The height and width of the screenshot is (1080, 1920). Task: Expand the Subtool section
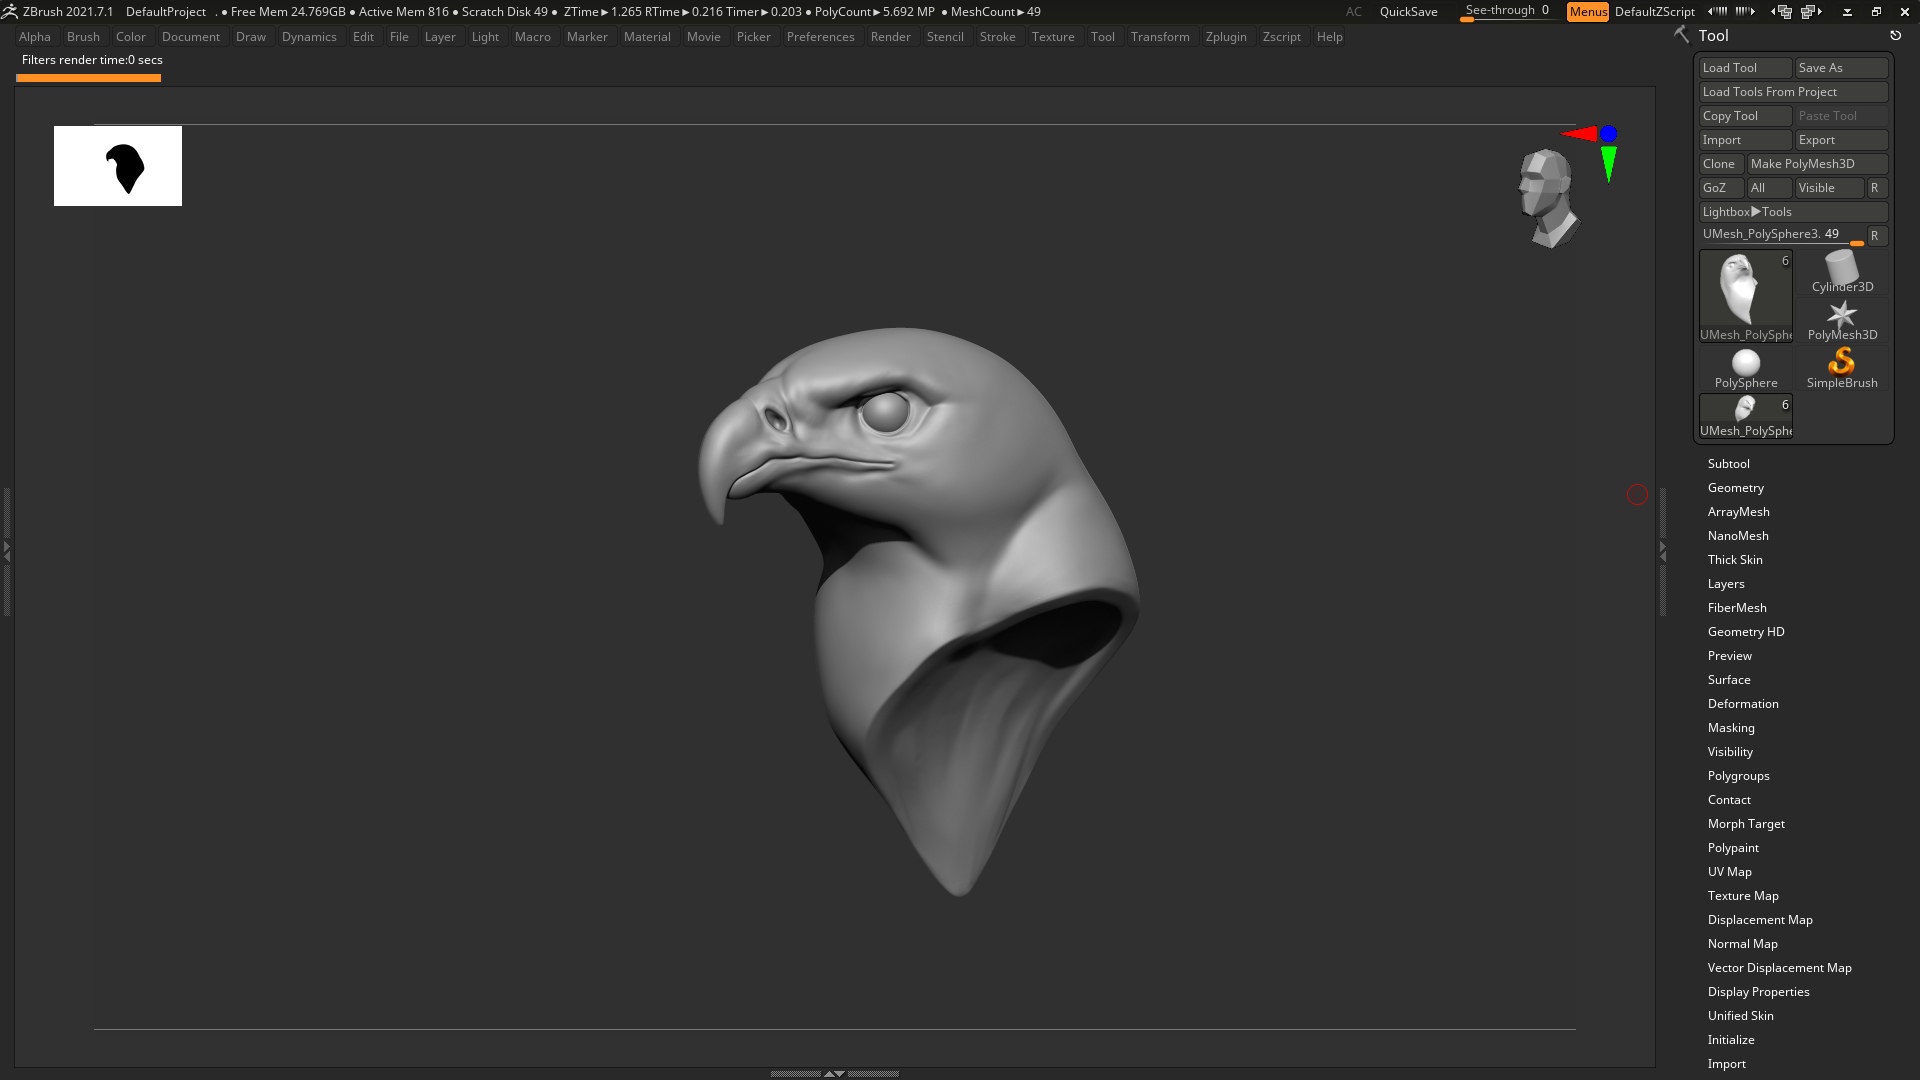pyautogui.click(x=1728, y=464)
